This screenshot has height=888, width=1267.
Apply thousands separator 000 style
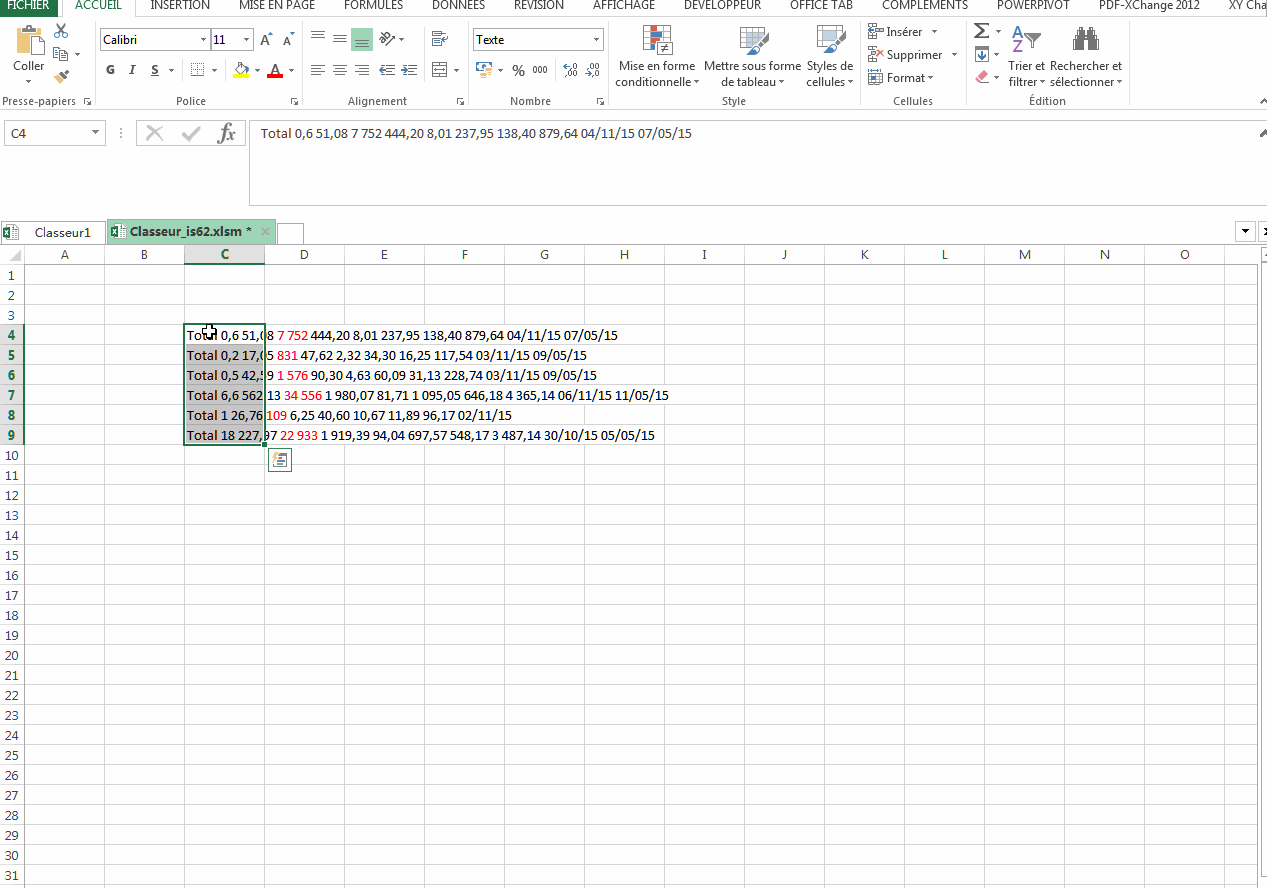click(x=540, y=70)
